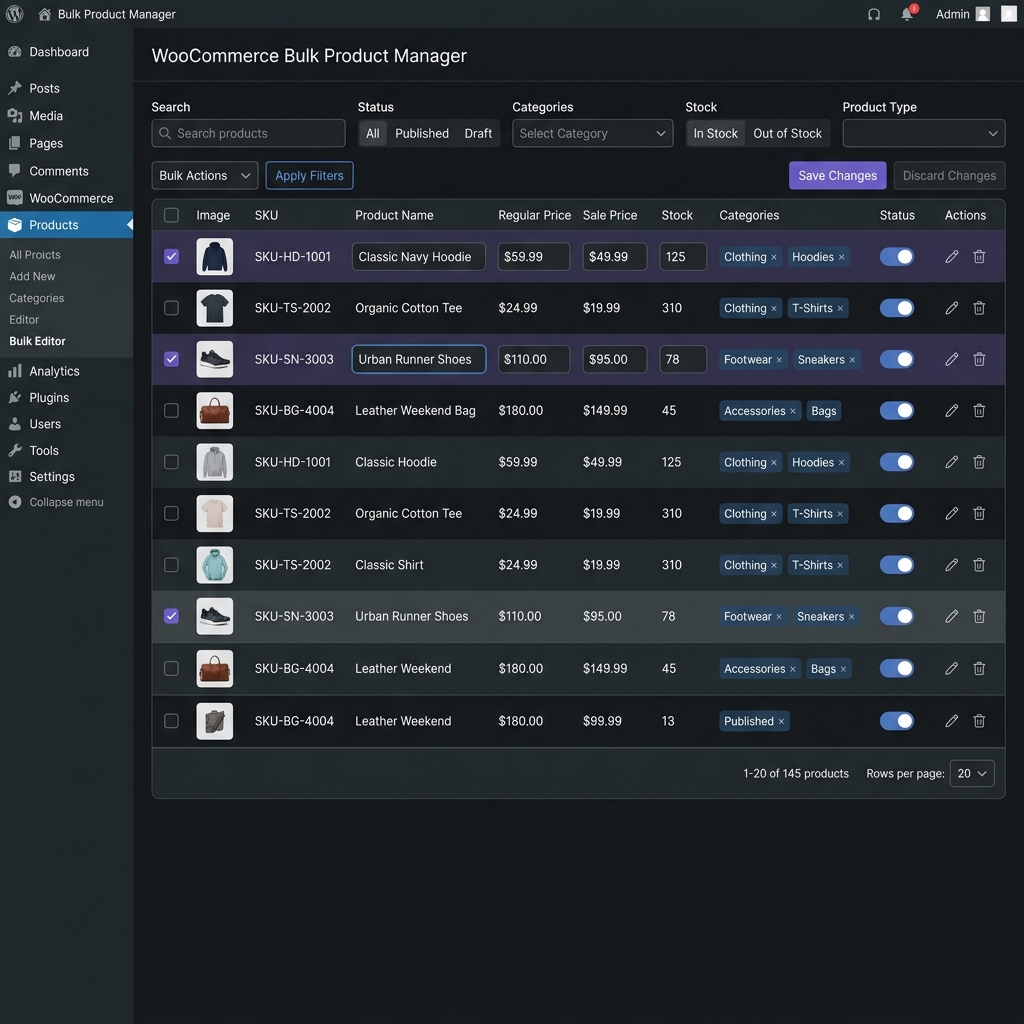Select the Out of Stock filter
1024x1024 pixels.
point(788,133)
